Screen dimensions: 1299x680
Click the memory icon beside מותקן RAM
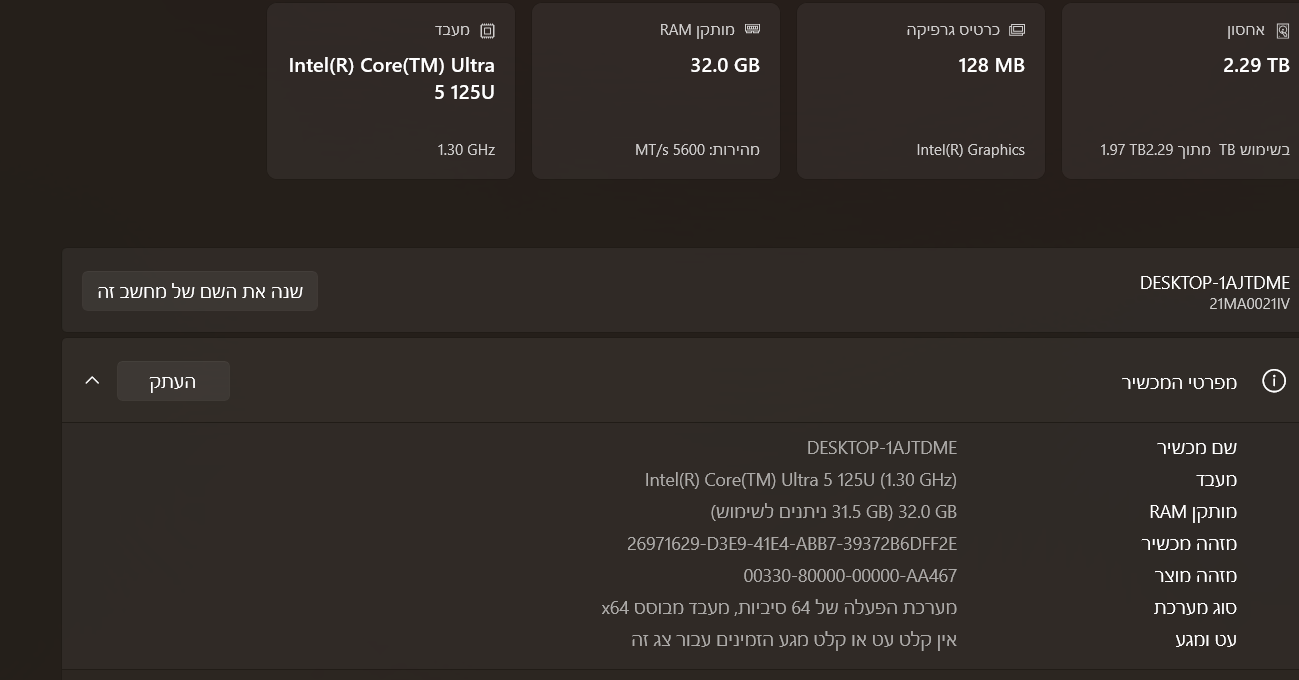(752, 30)
